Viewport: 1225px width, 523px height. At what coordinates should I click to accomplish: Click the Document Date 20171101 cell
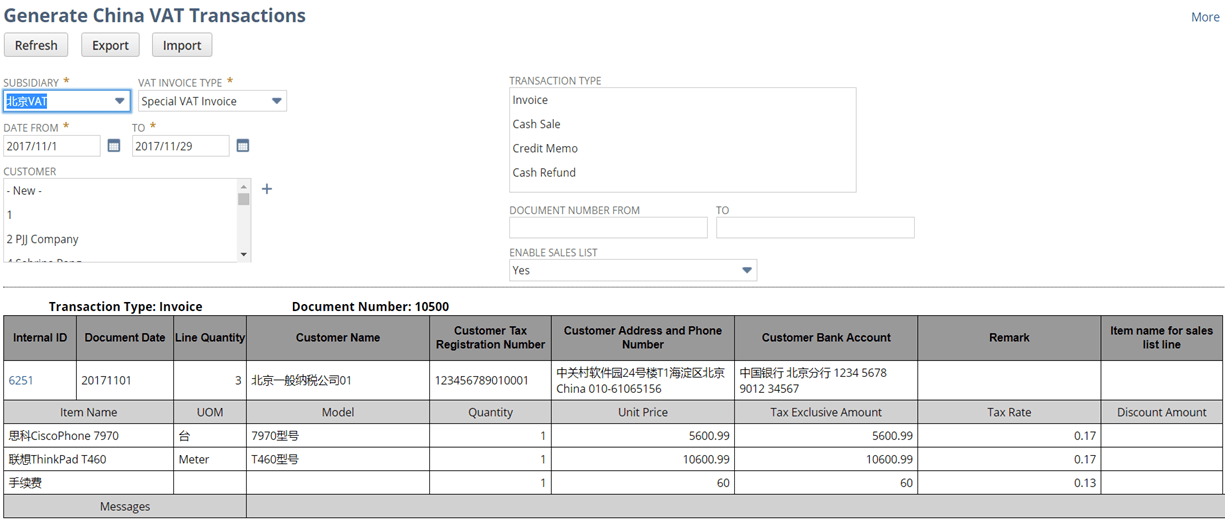(125, 381)
